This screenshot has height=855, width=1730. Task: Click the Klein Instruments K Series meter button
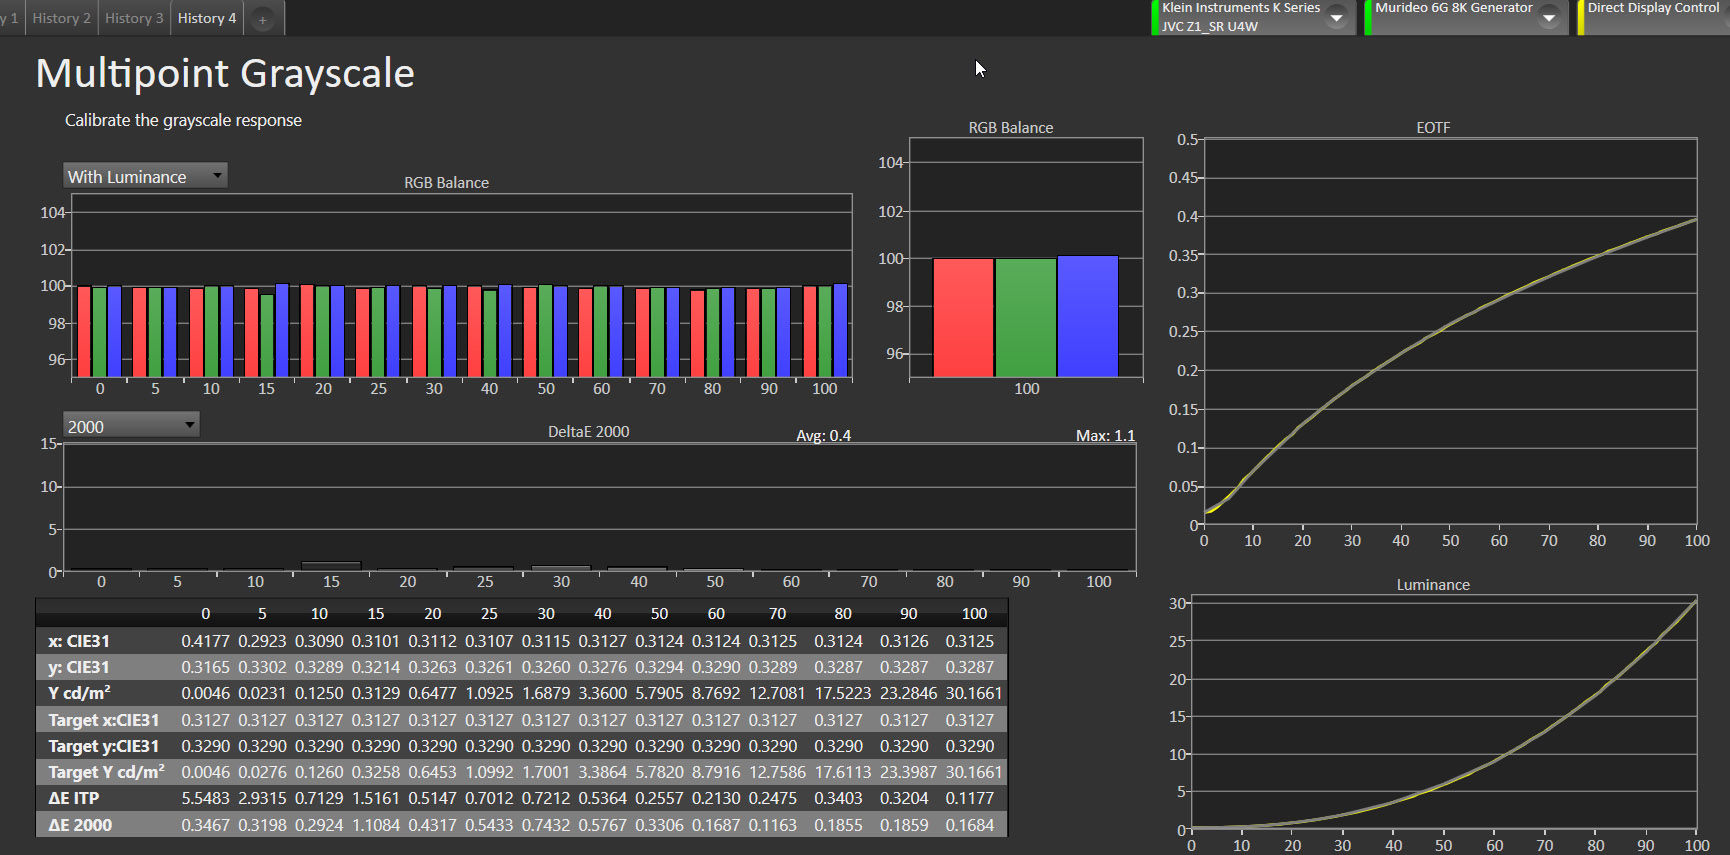pos(1240,17)
